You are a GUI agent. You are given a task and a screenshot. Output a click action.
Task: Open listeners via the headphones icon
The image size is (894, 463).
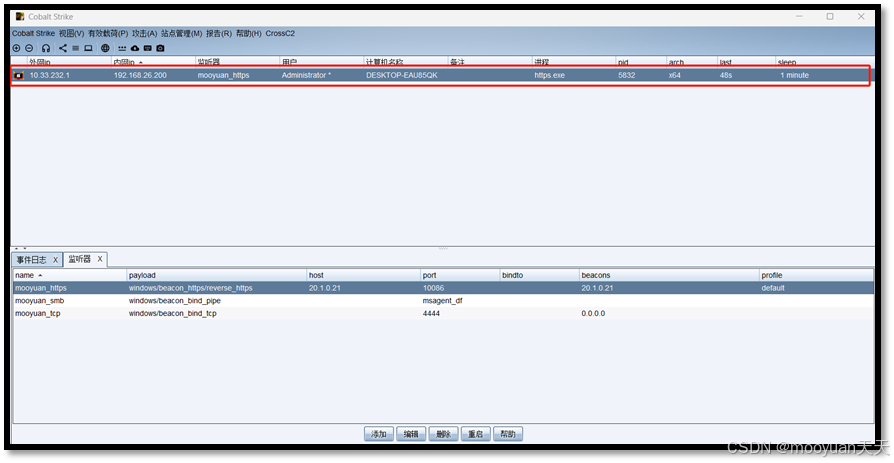(x=46, y=48)
